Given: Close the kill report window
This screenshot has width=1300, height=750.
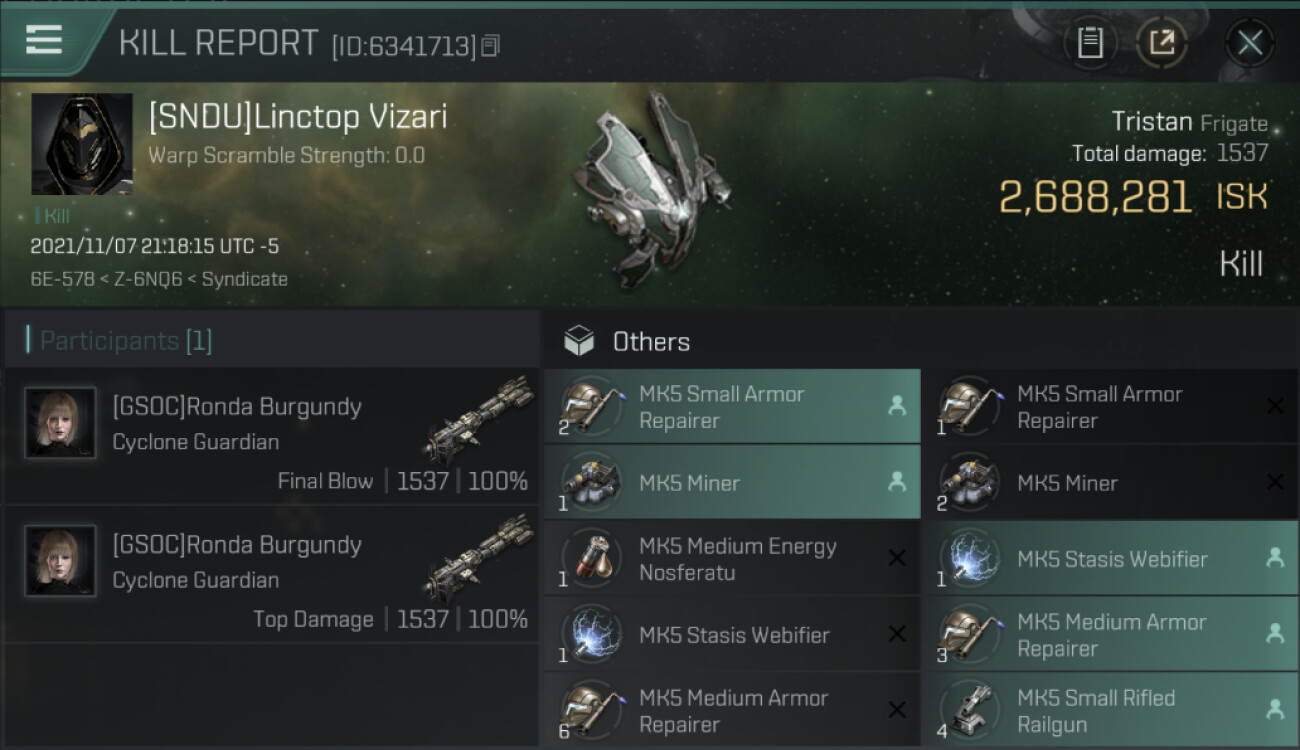Looking at the screenshot, I should pyautogui.click(x=1249, y=43).
